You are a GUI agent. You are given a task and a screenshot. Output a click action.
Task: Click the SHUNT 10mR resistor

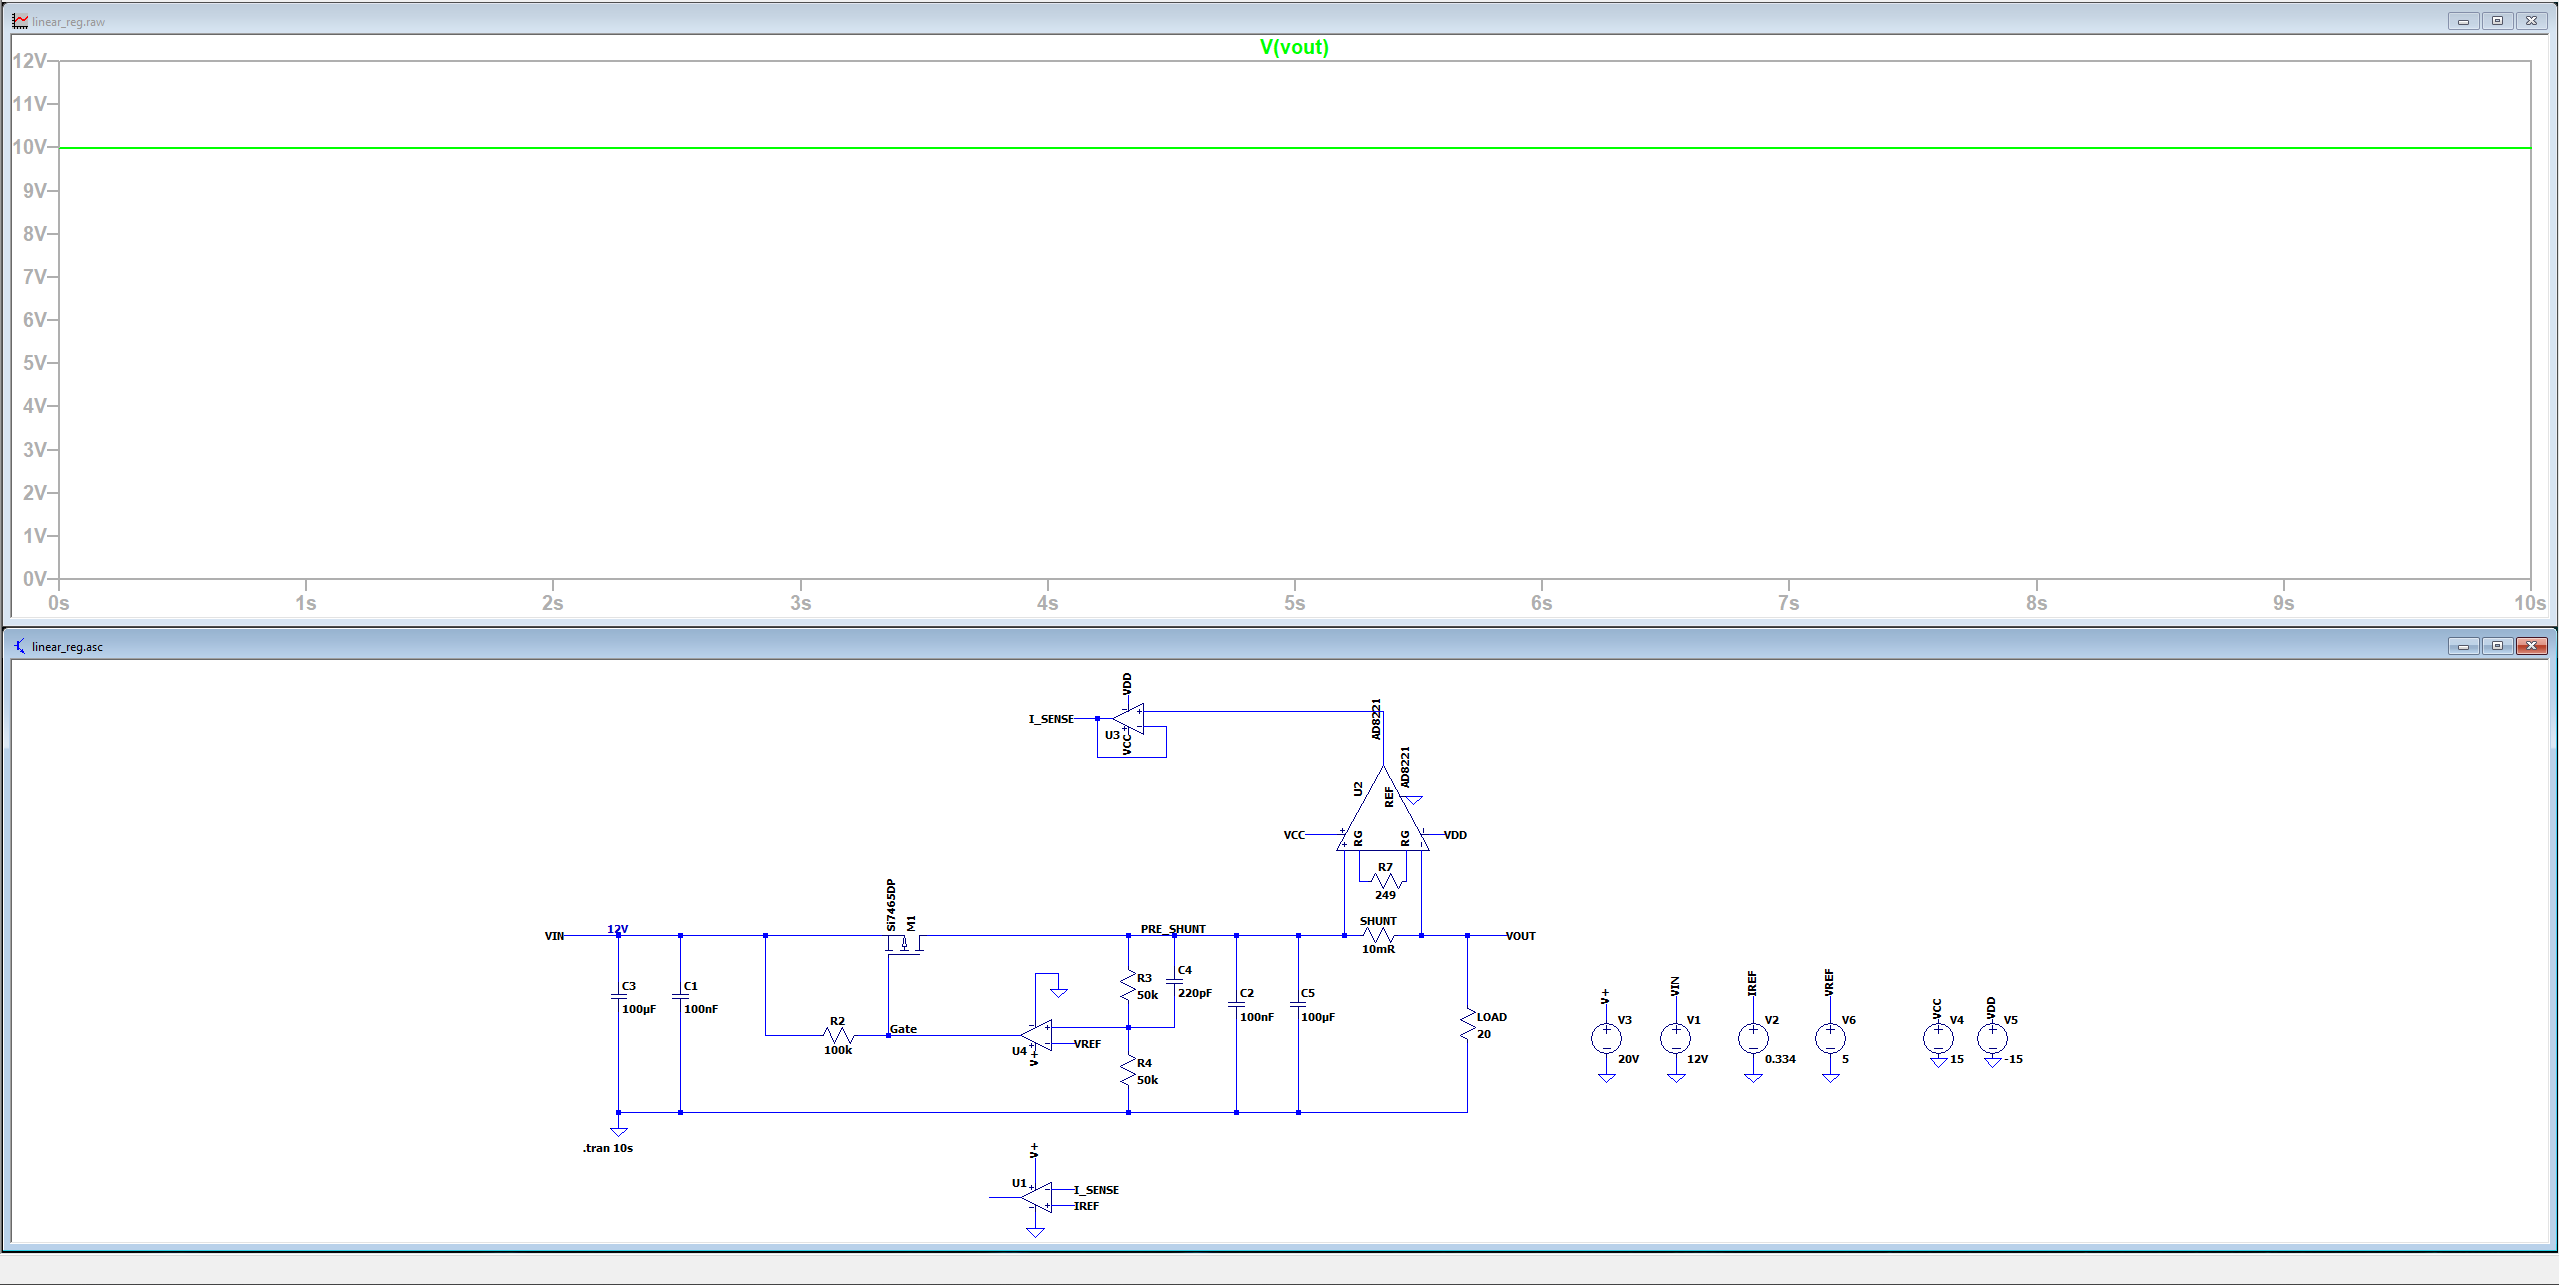(1379, 935)
